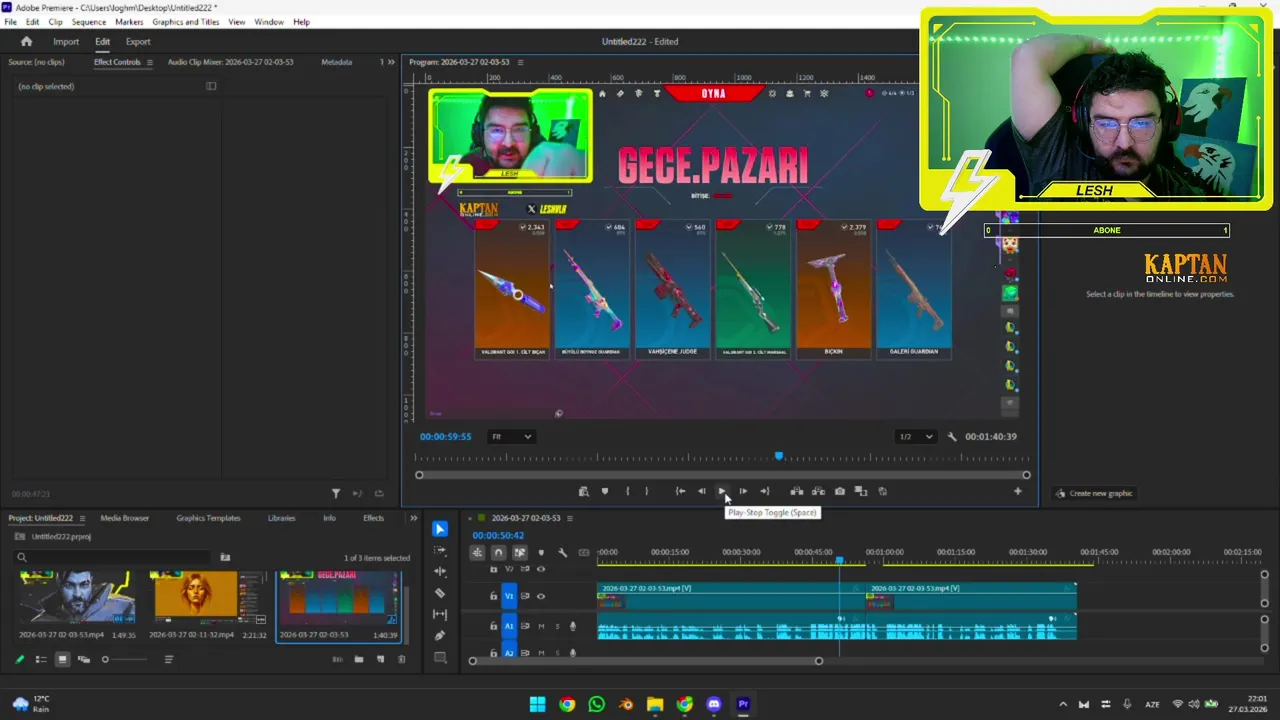This screenshot has height=720, width=1280.
Task: Select the Rectangle tool
Action: pos(440,657)
